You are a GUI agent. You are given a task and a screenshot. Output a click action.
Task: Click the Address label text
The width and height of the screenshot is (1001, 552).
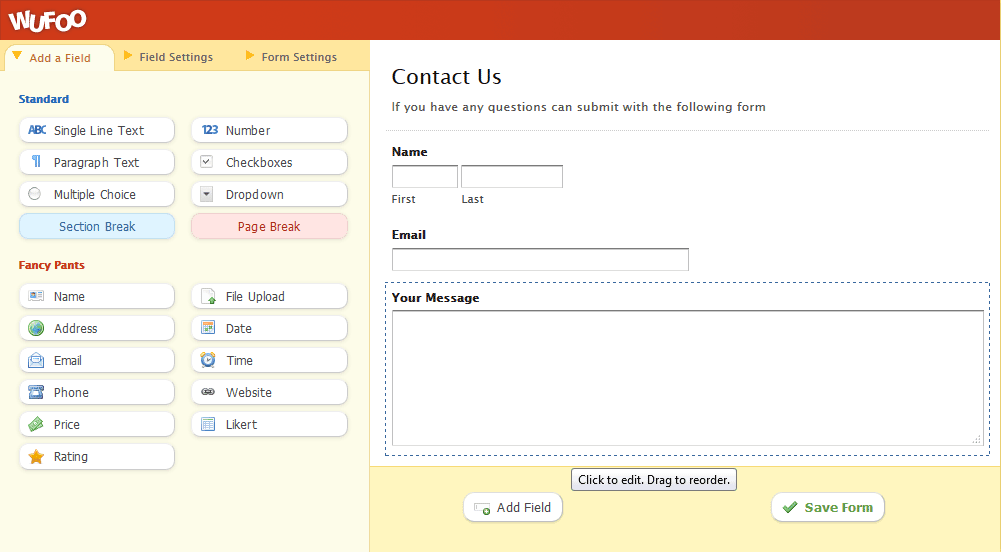tap(75, 328)
